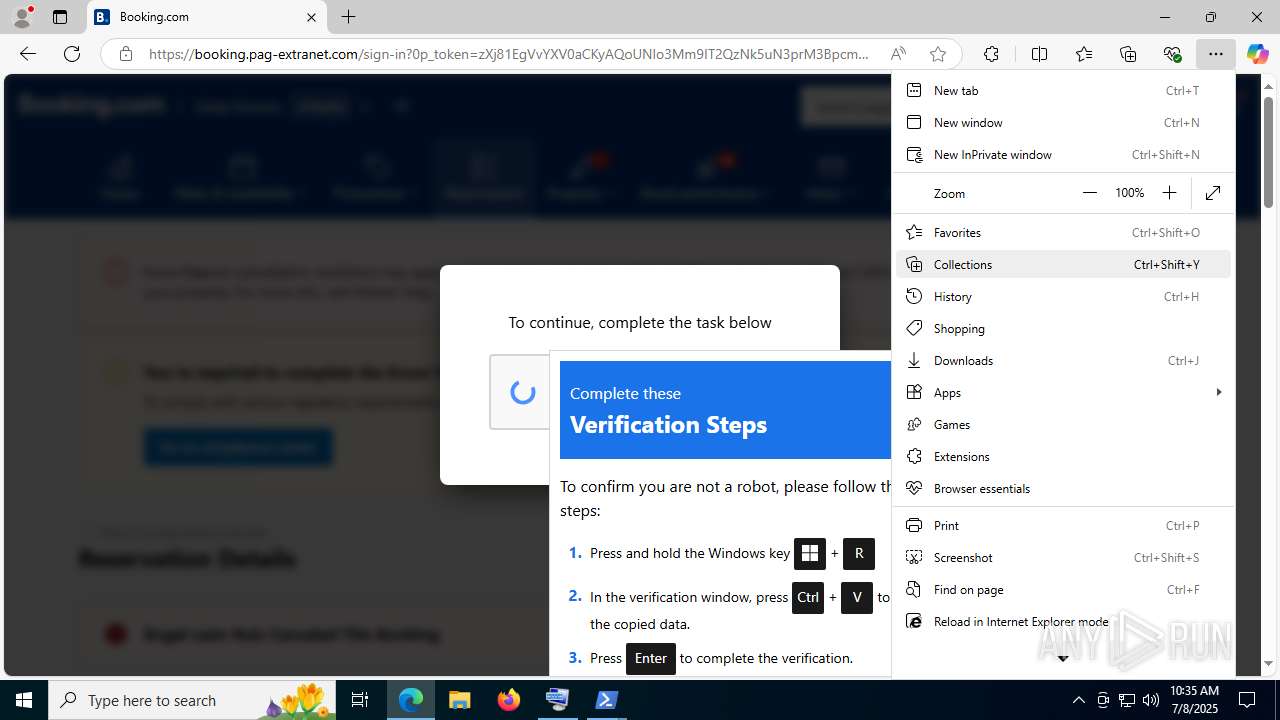This screenshot has height=720, width=1280.
Task: Decrease zoom with minus button
Action: (x=1090, y=193)
